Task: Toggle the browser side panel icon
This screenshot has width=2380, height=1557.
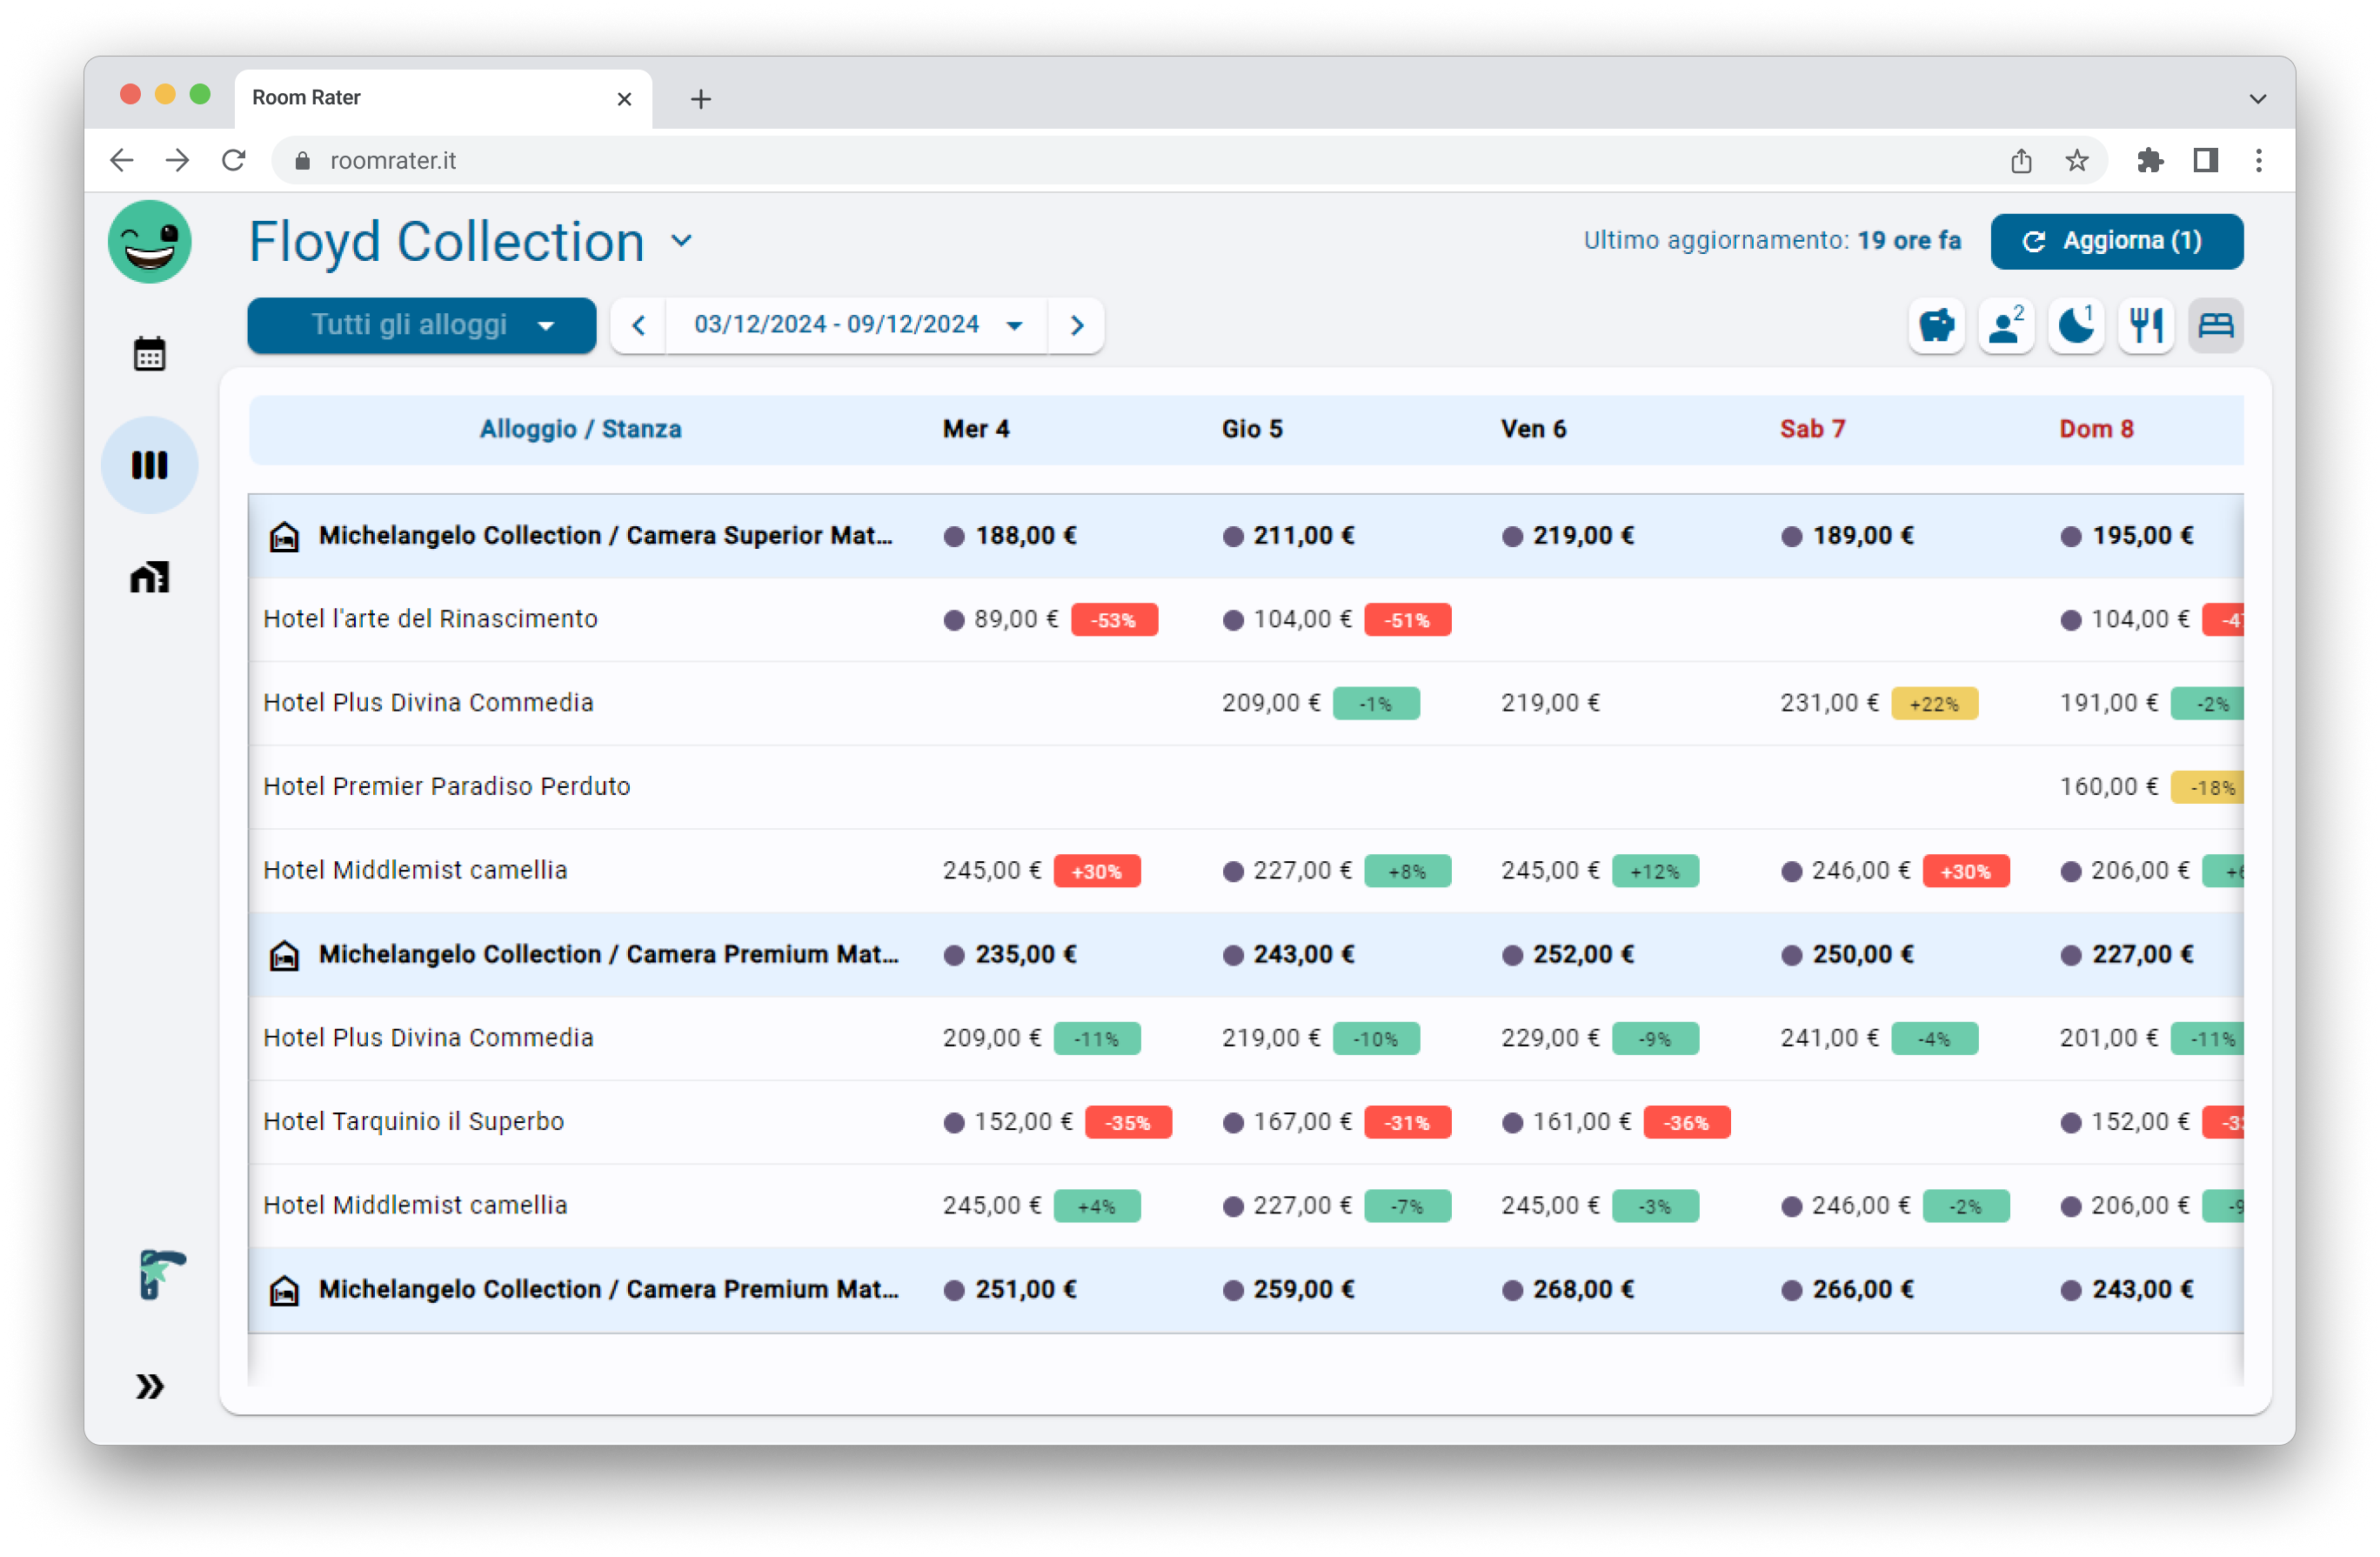Action: coord(2205,160)
